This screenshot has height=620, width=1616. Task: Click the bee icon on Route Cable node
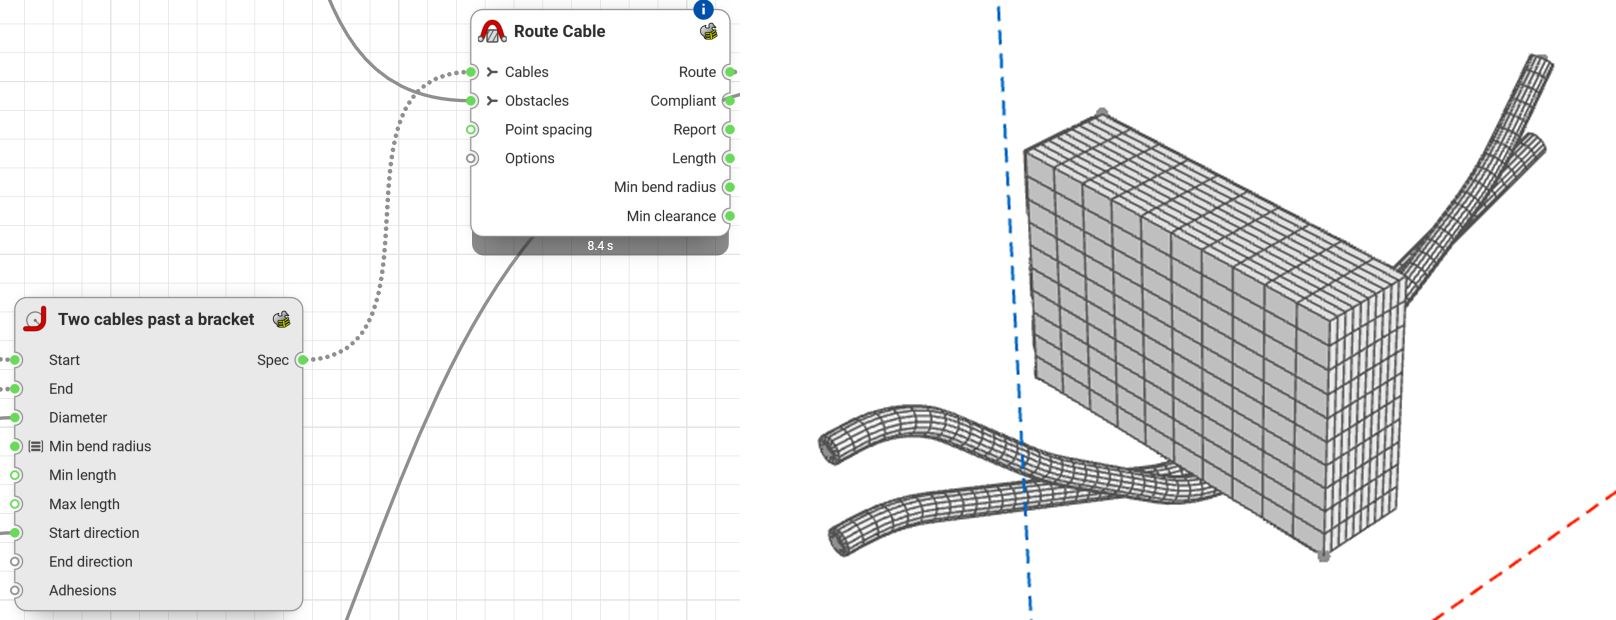click(x=708, y=31)
